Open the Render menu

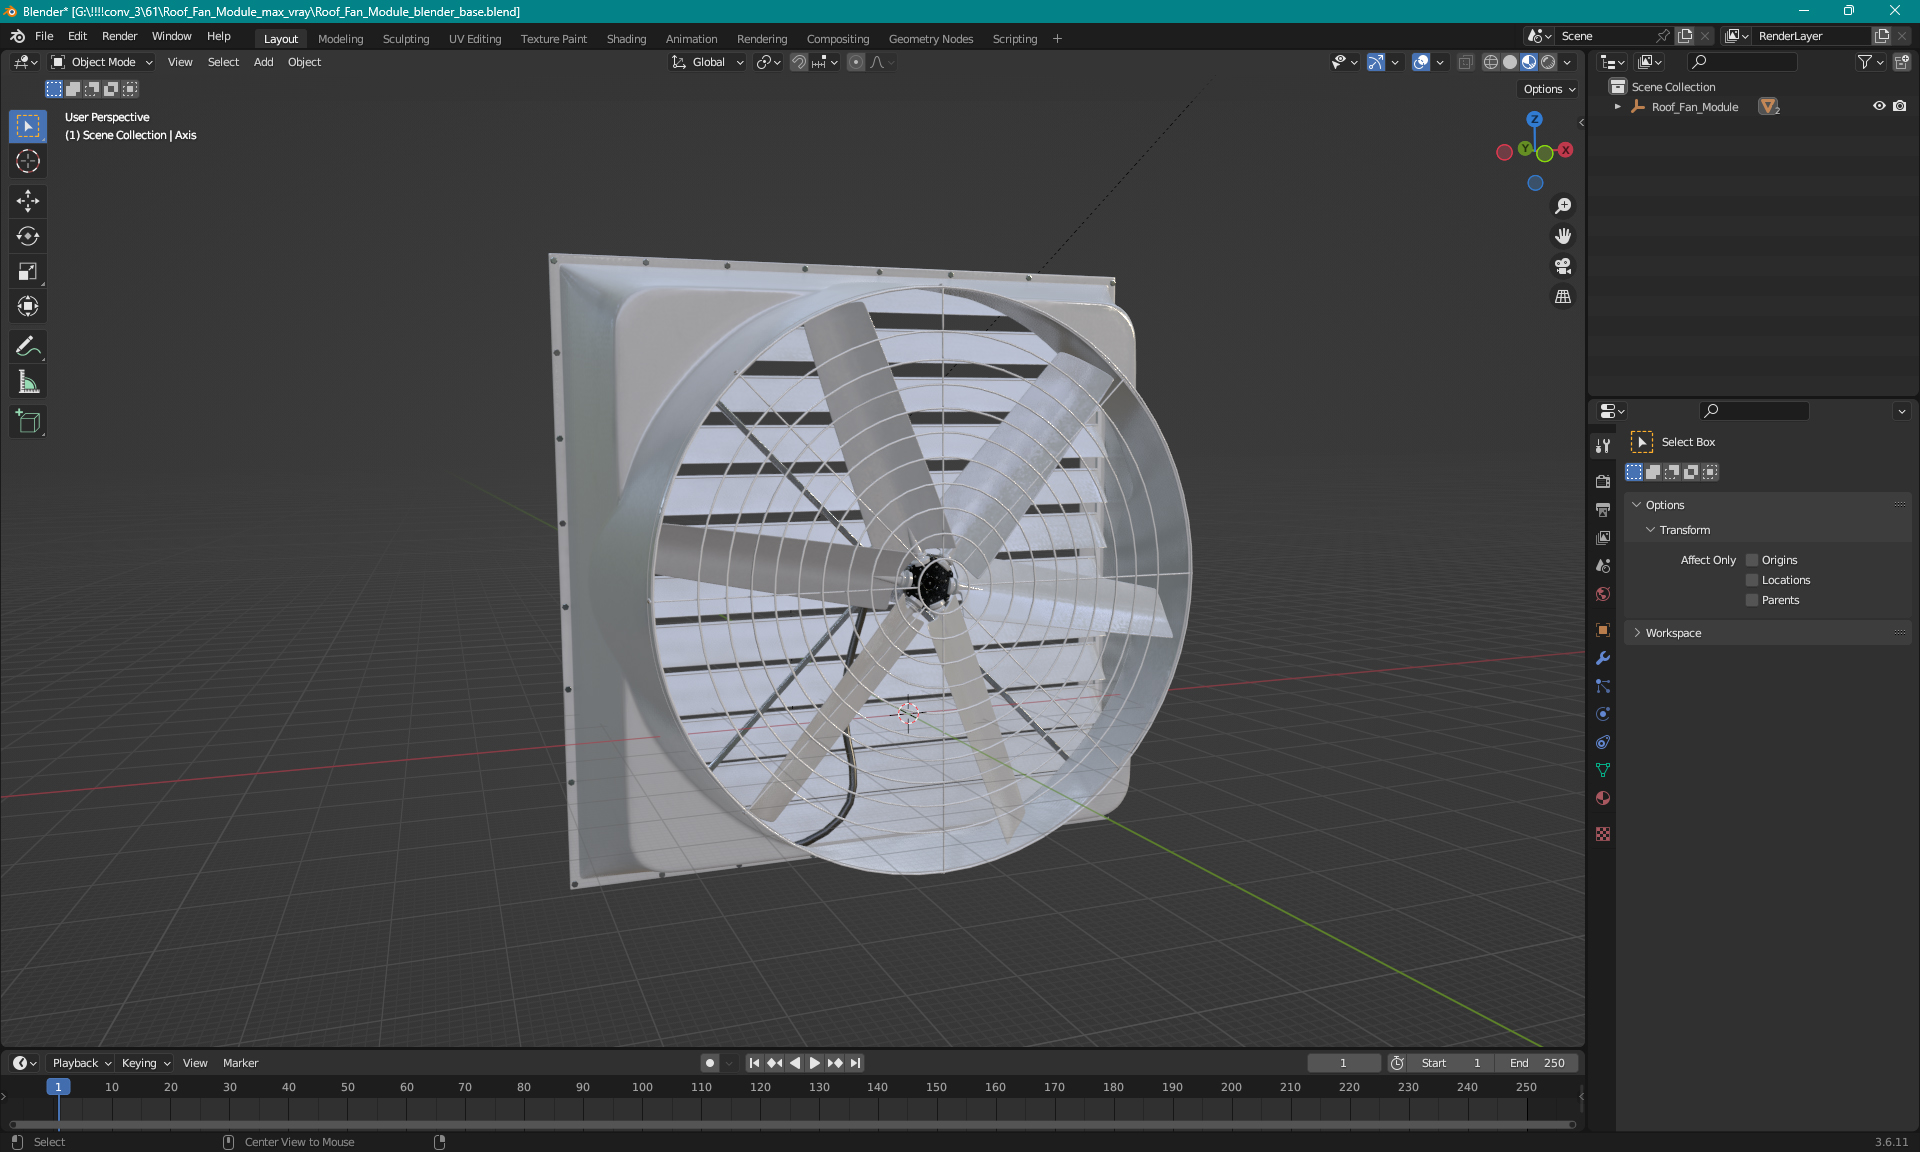click(x=119, y=36)
